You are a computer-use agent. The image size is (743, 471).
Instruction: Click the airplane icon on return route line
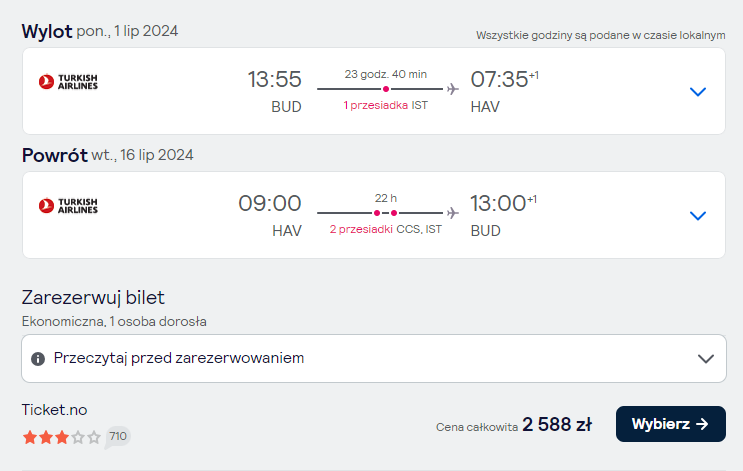pyautogui.click(x=453, y=213)
